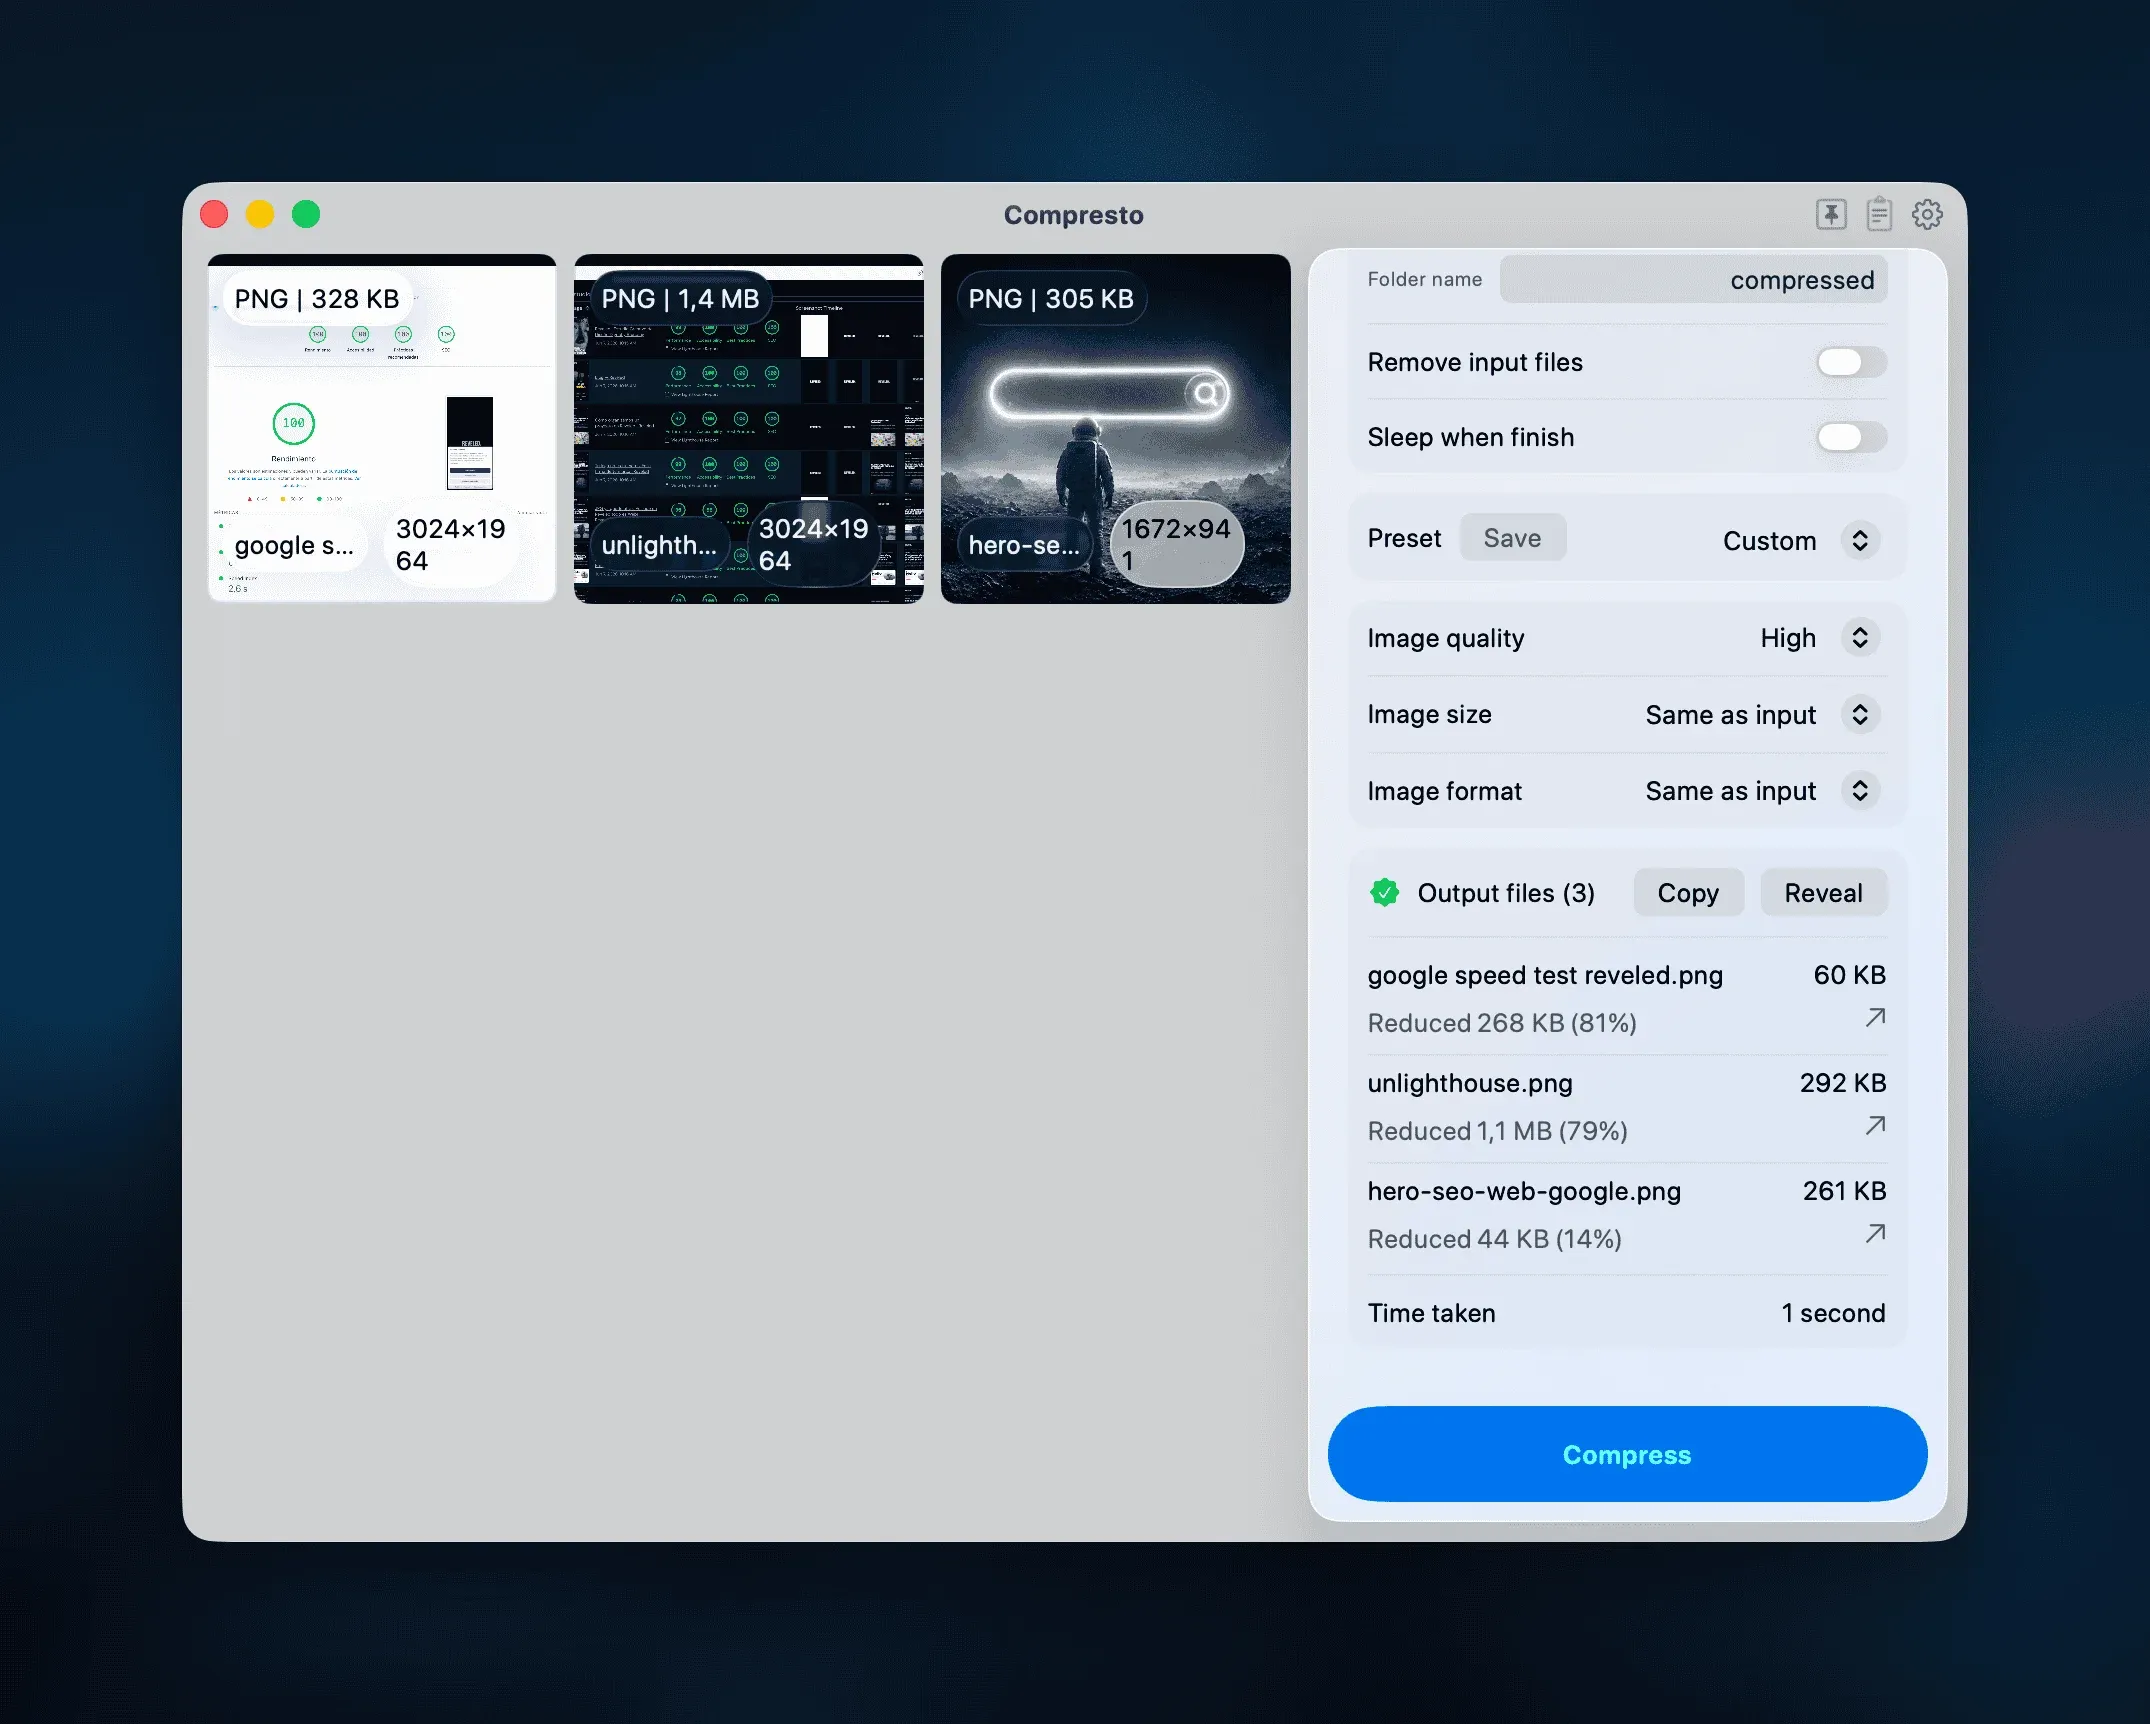This screenshot has width=2150, height=1724.
Task: Click the Folder name input field
Action: click(x=1693, y=280)
